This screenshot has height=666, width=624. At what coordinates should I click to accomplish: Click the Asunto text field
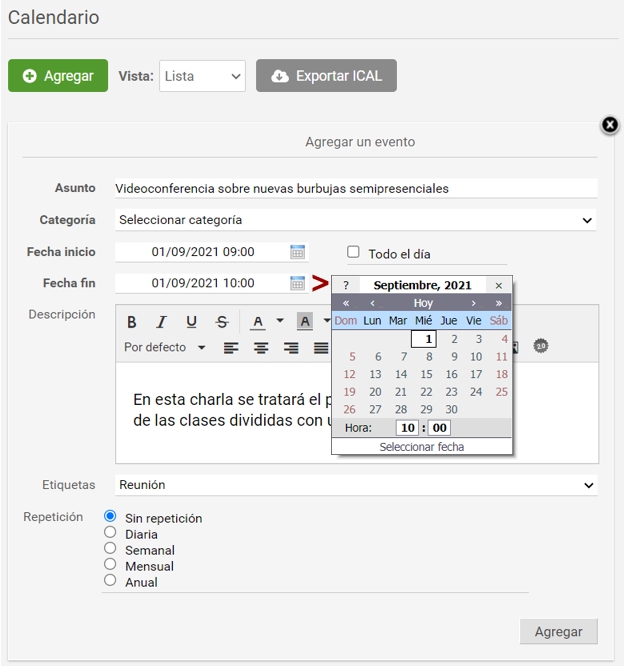355,188
